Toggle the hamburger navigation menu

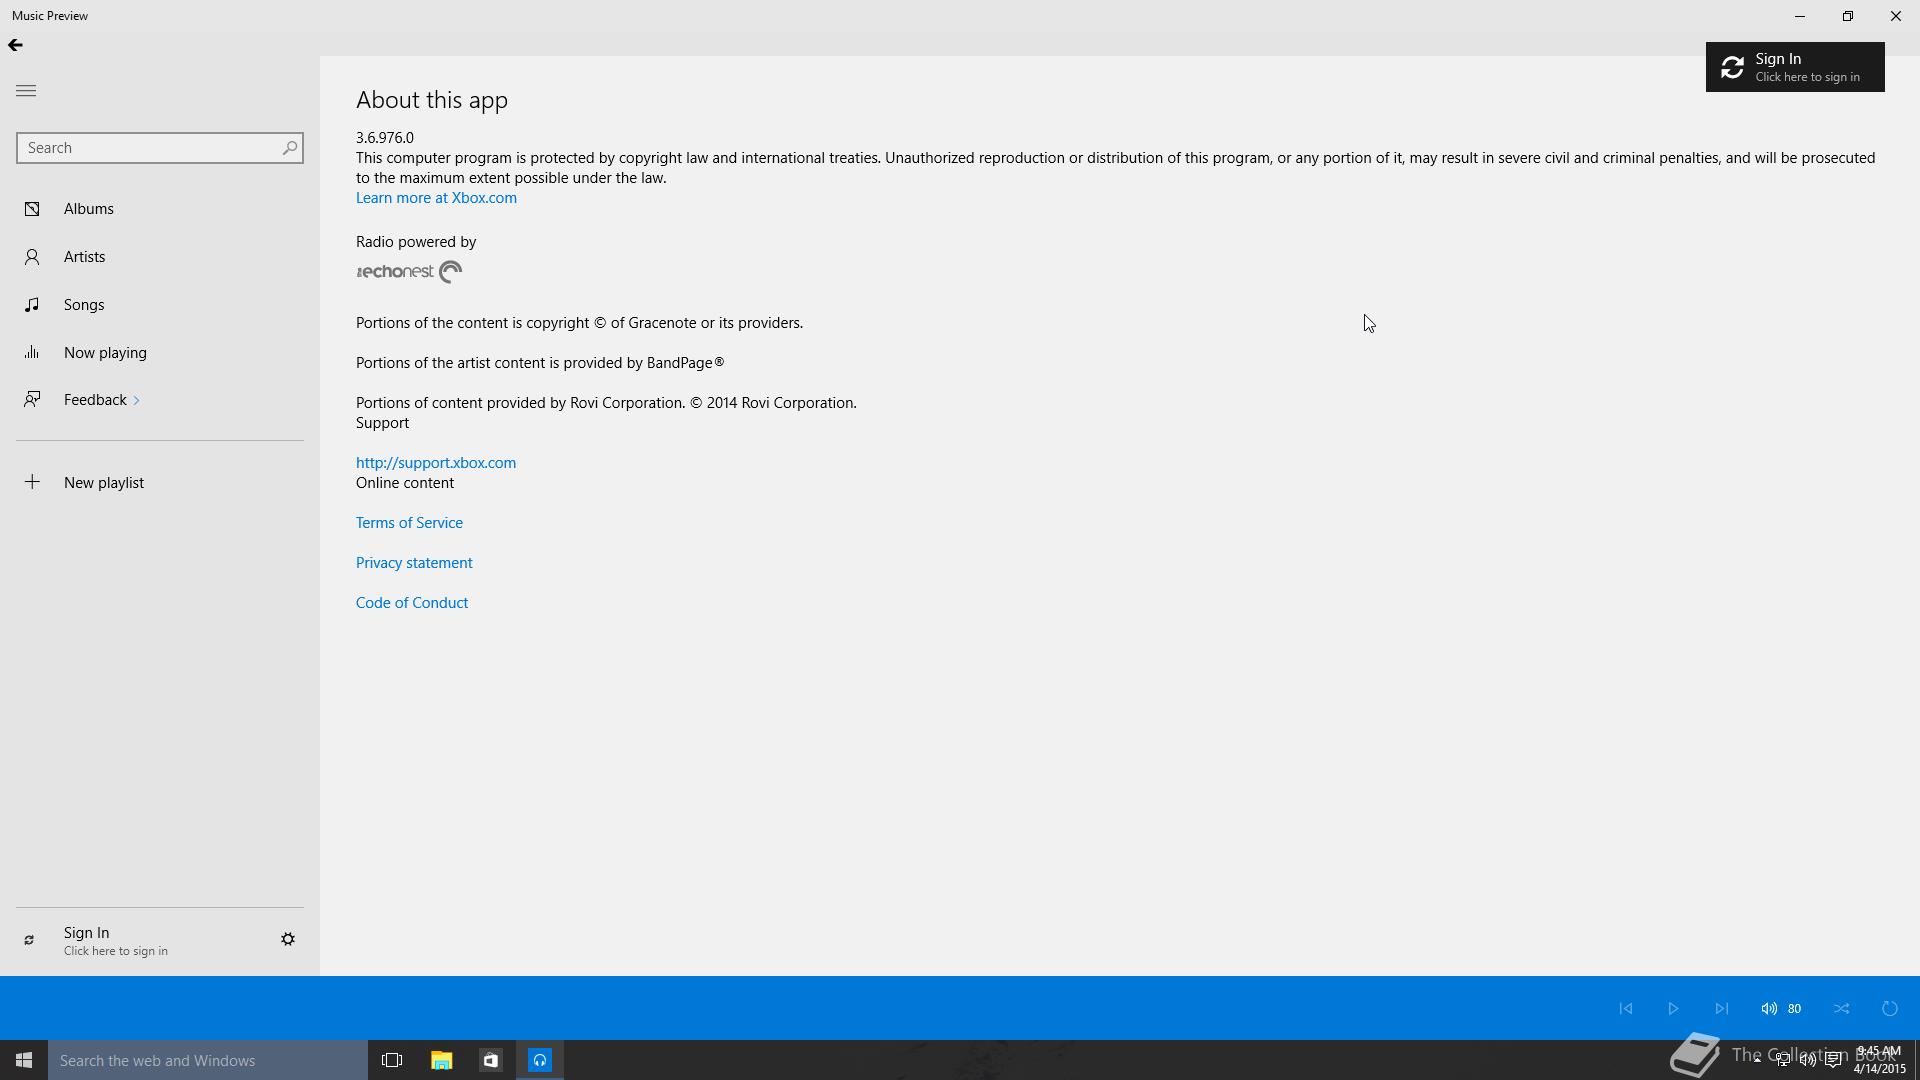click(26, 91)
